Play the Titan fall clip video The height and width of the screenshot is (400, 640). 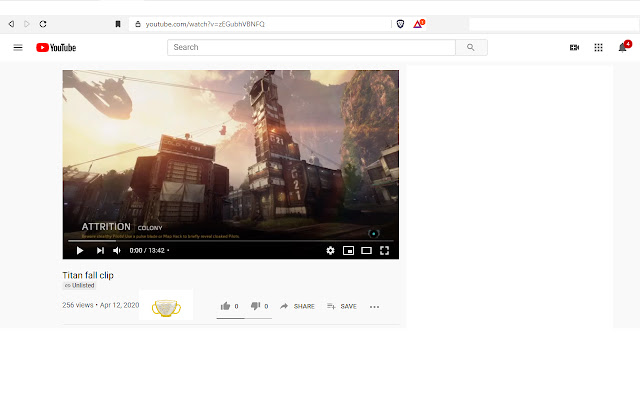tap(80, 251)
